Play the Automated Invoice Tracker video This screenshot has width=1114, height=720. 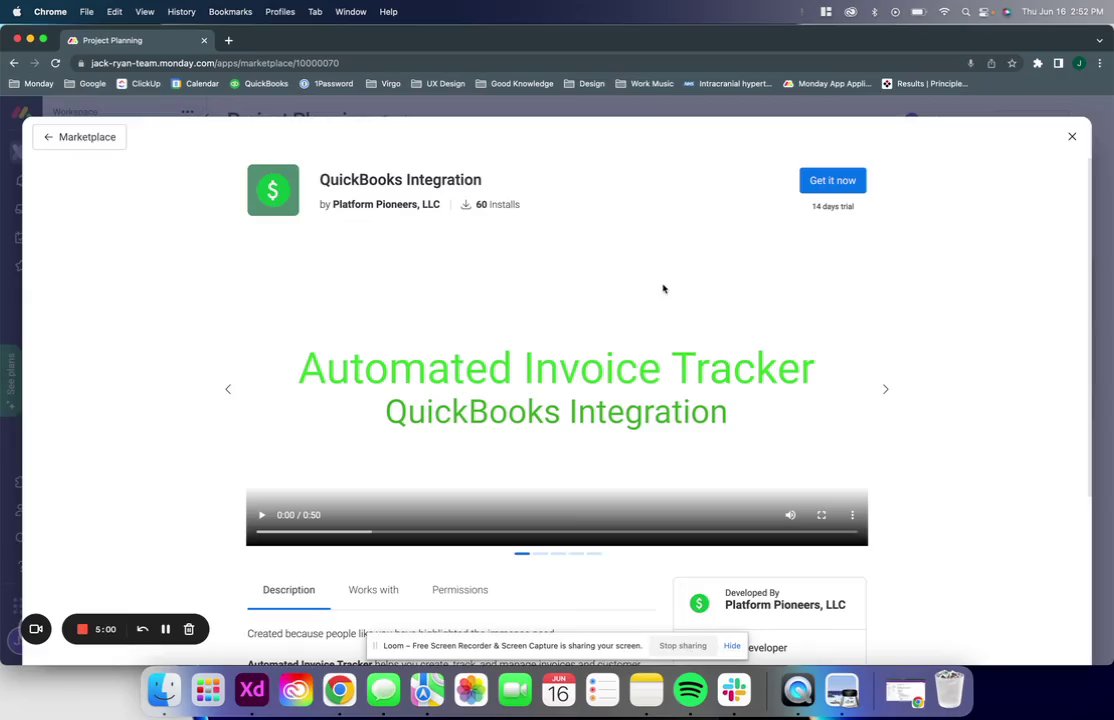(x=261, y=515)
